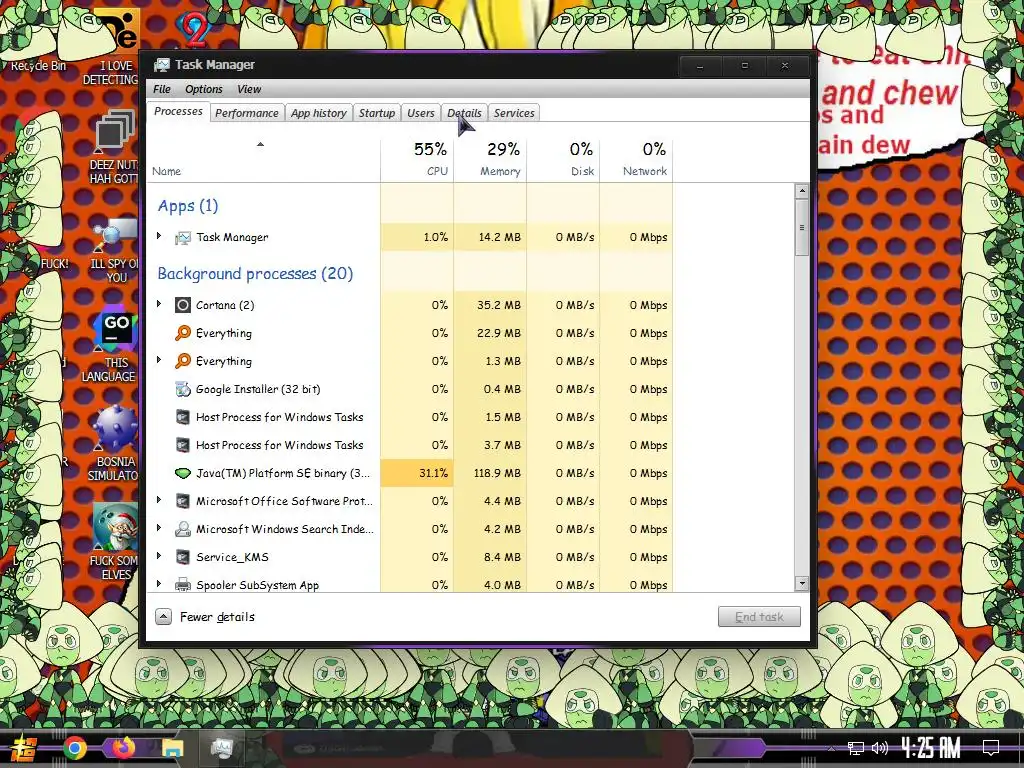Viewport: 1024px width, 768px height.
Task: Expand the Spooler SubSystem App row
Action: [x=159, y=583]
